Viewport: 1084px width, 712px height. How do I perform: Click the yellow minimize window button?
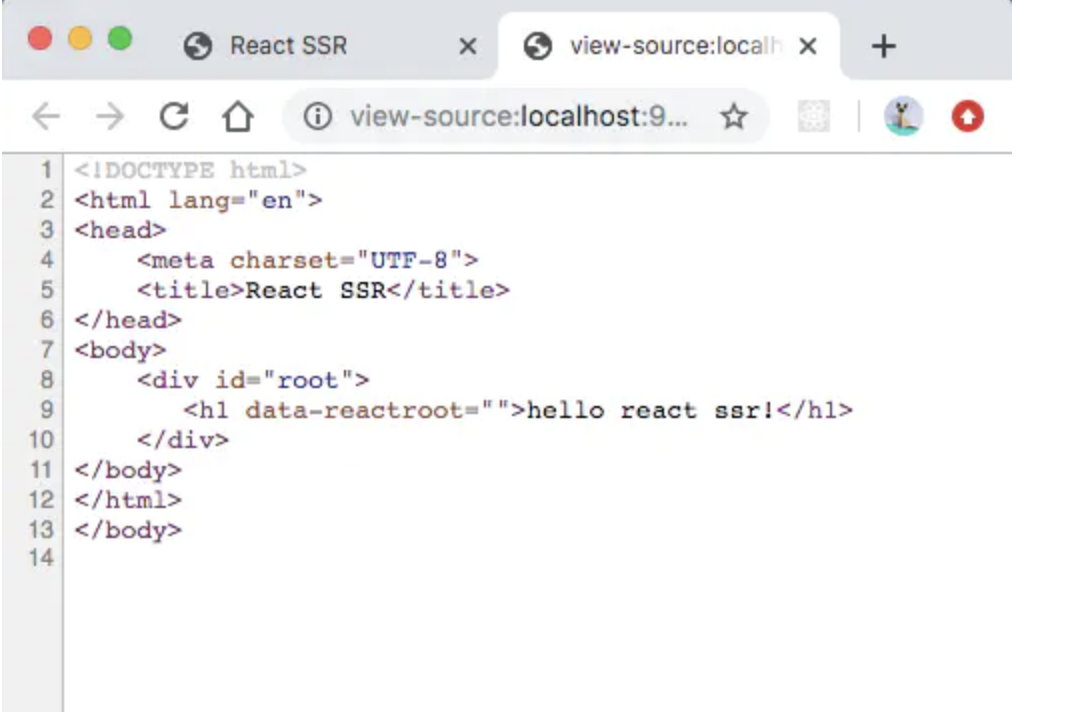click(x=80, y=39)
